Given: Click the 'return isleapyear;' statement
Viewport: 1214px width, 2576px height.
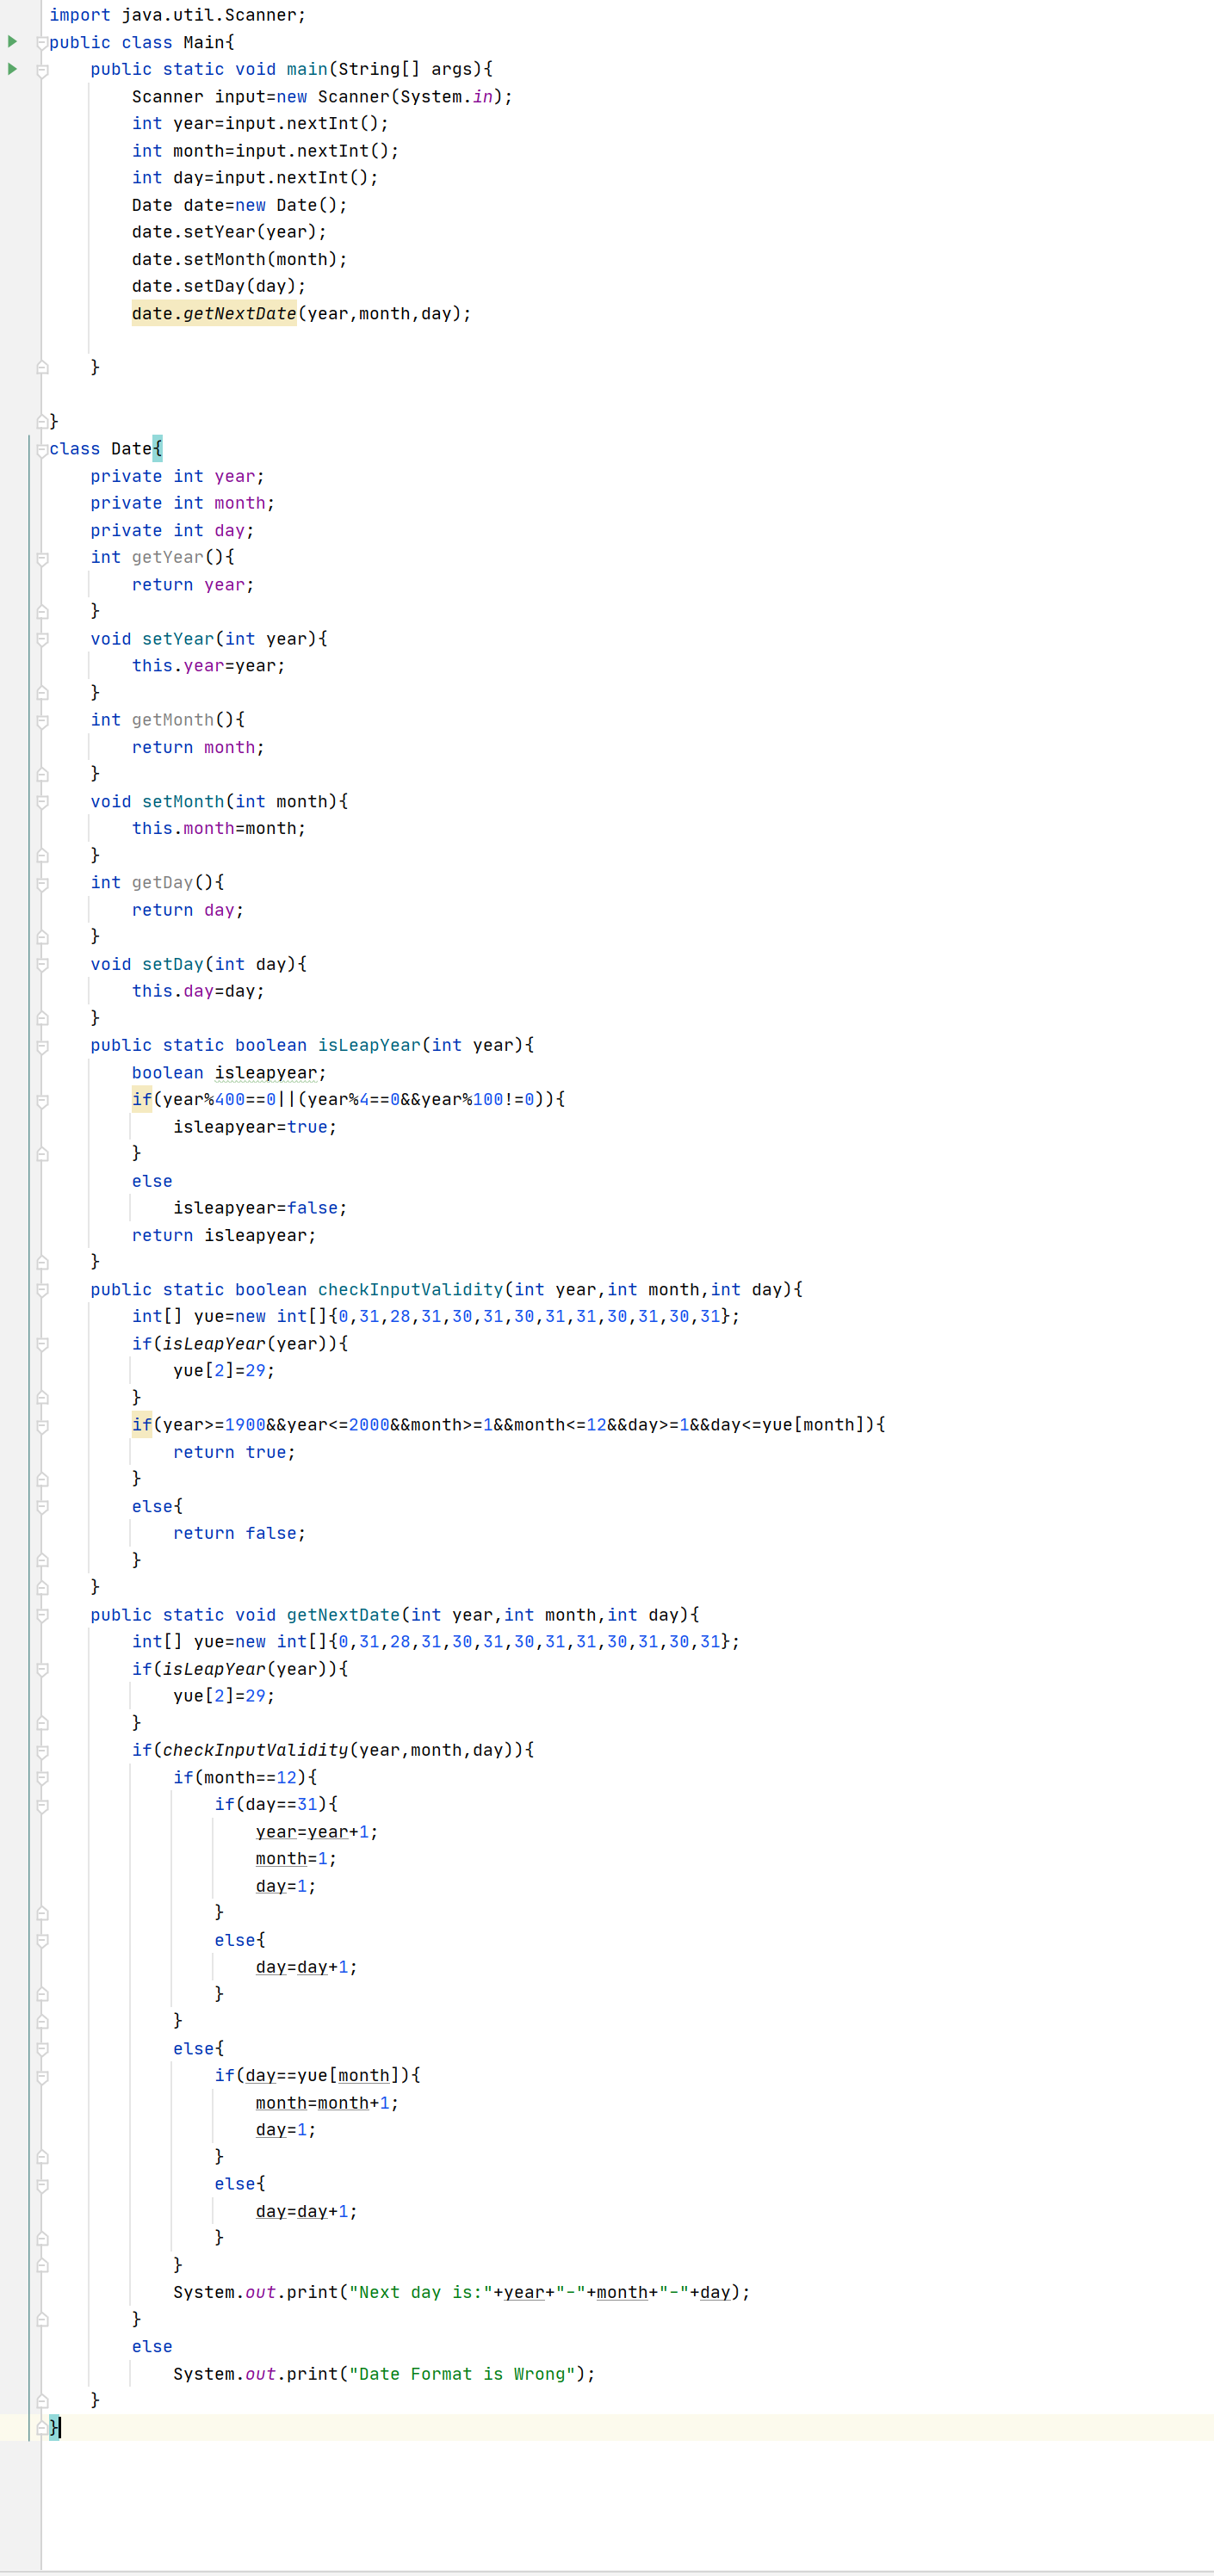Looking at the screenshot, I should pos(224,1236).
